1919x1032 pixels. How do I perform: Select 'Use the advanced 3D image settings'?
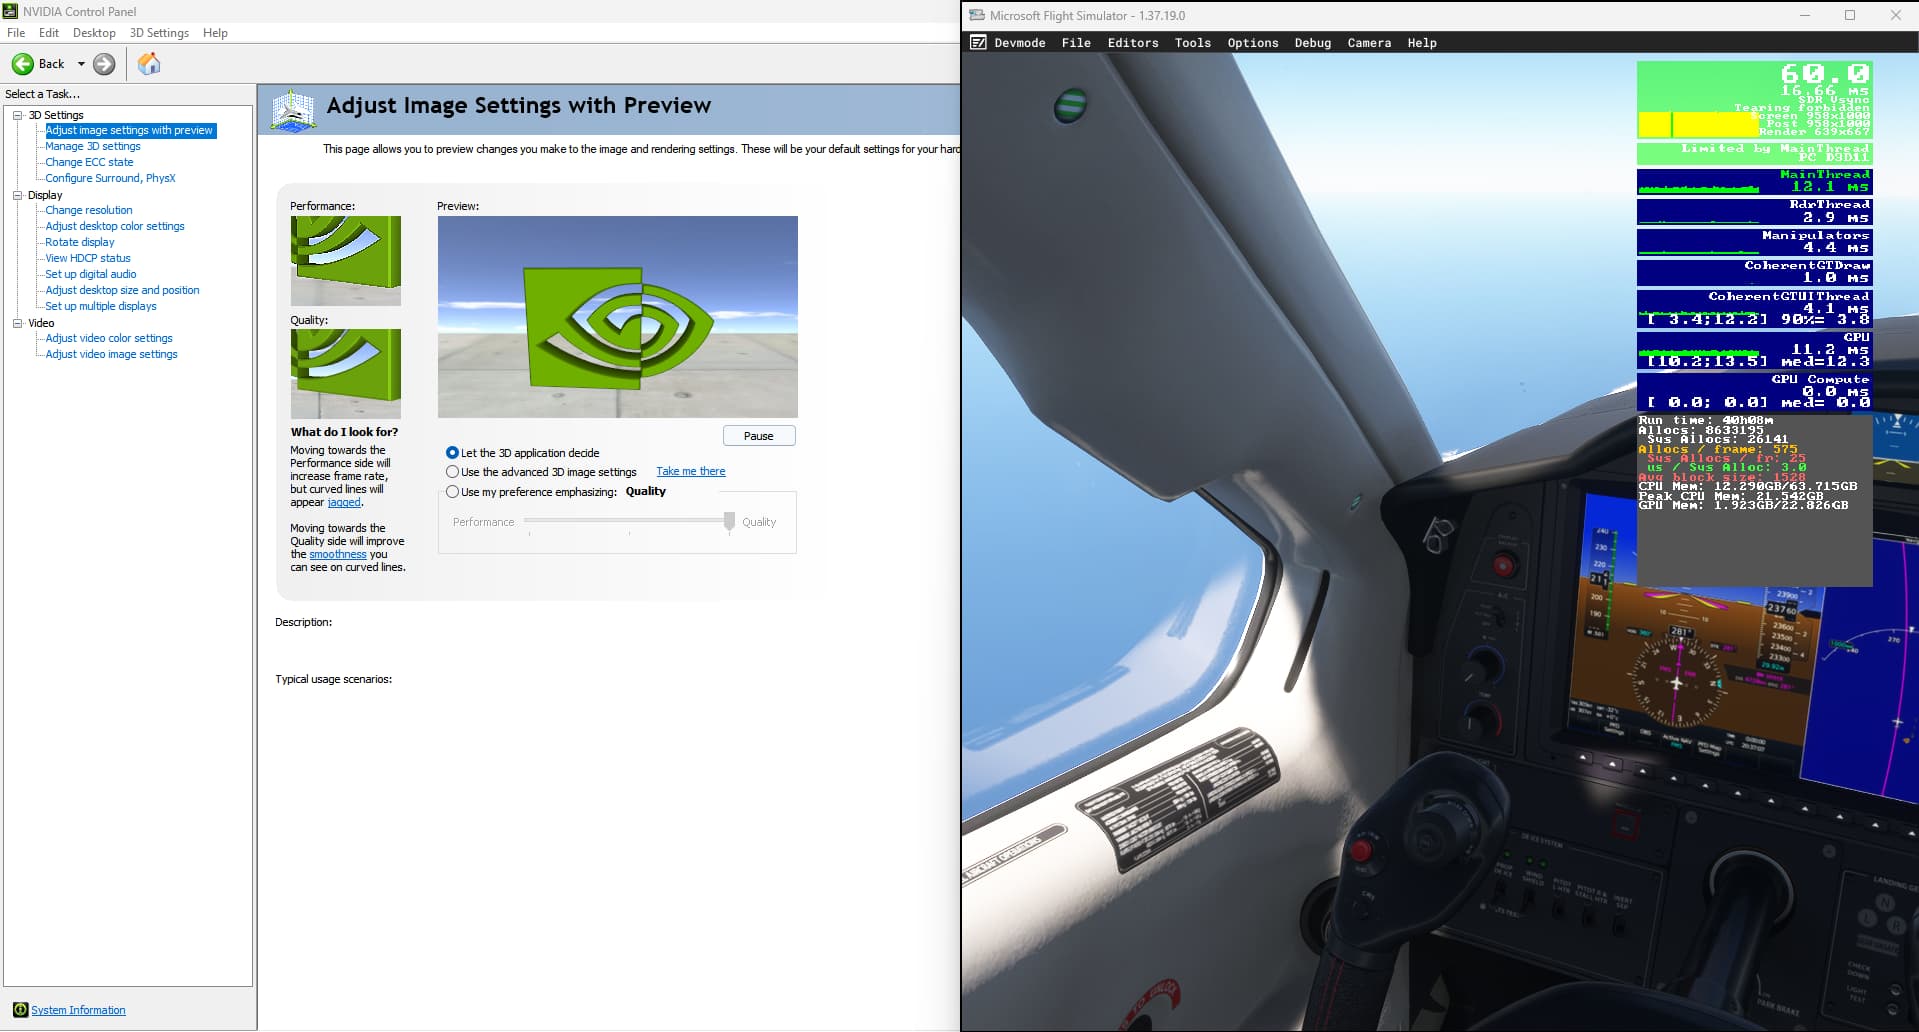[x=452, y=472]
